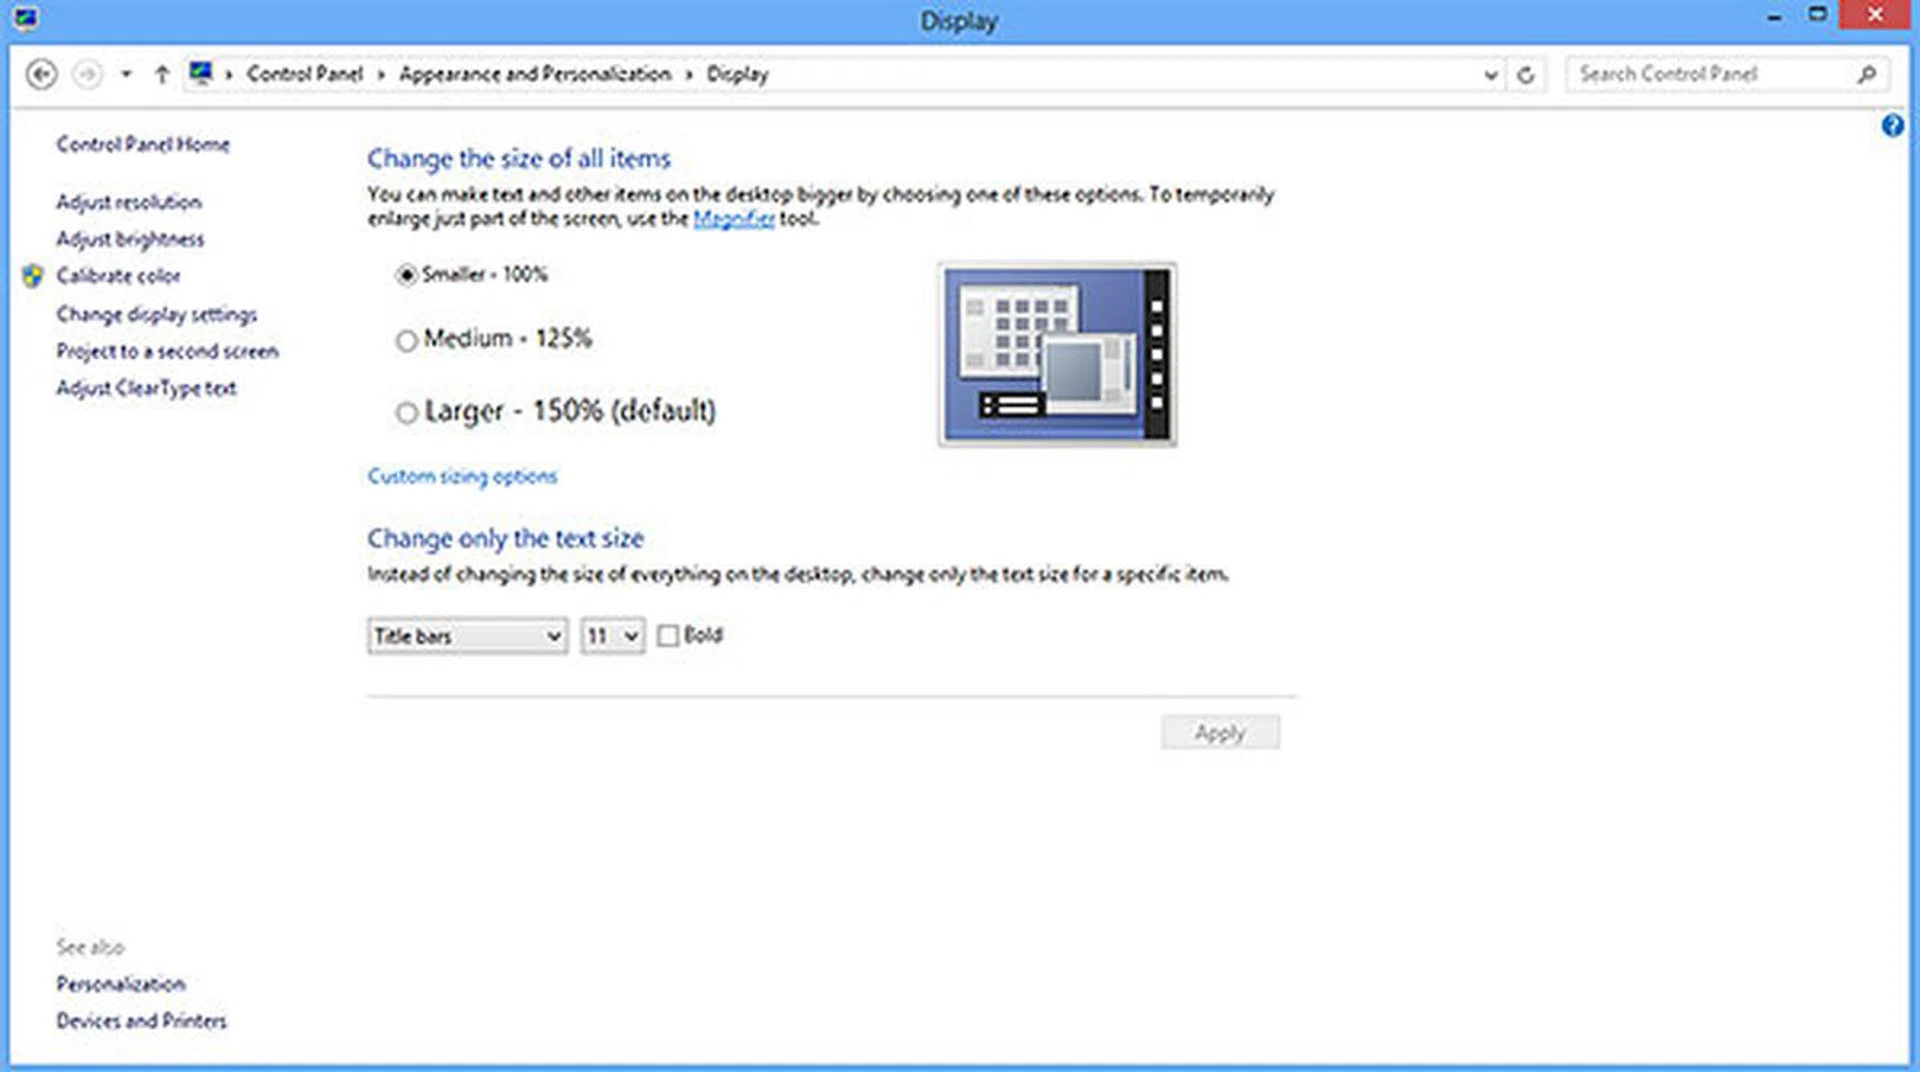Refresh the current Control Panel page
The height and width of the screenshot is (1072, 1920).
tap(1526, 74)
